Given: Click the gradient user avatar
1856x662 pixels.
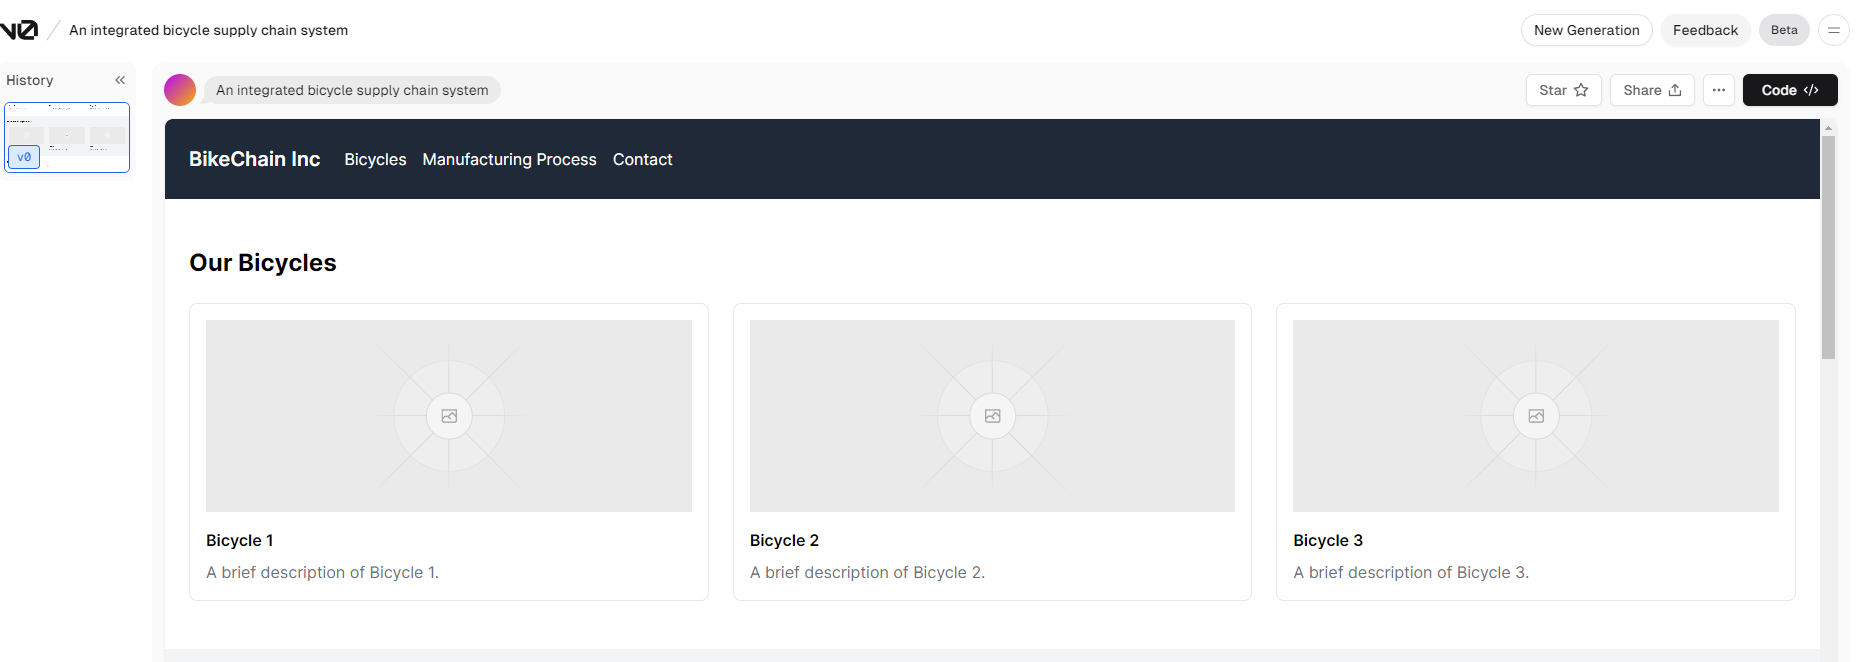Looking at the screenshot, I should 180,90.
